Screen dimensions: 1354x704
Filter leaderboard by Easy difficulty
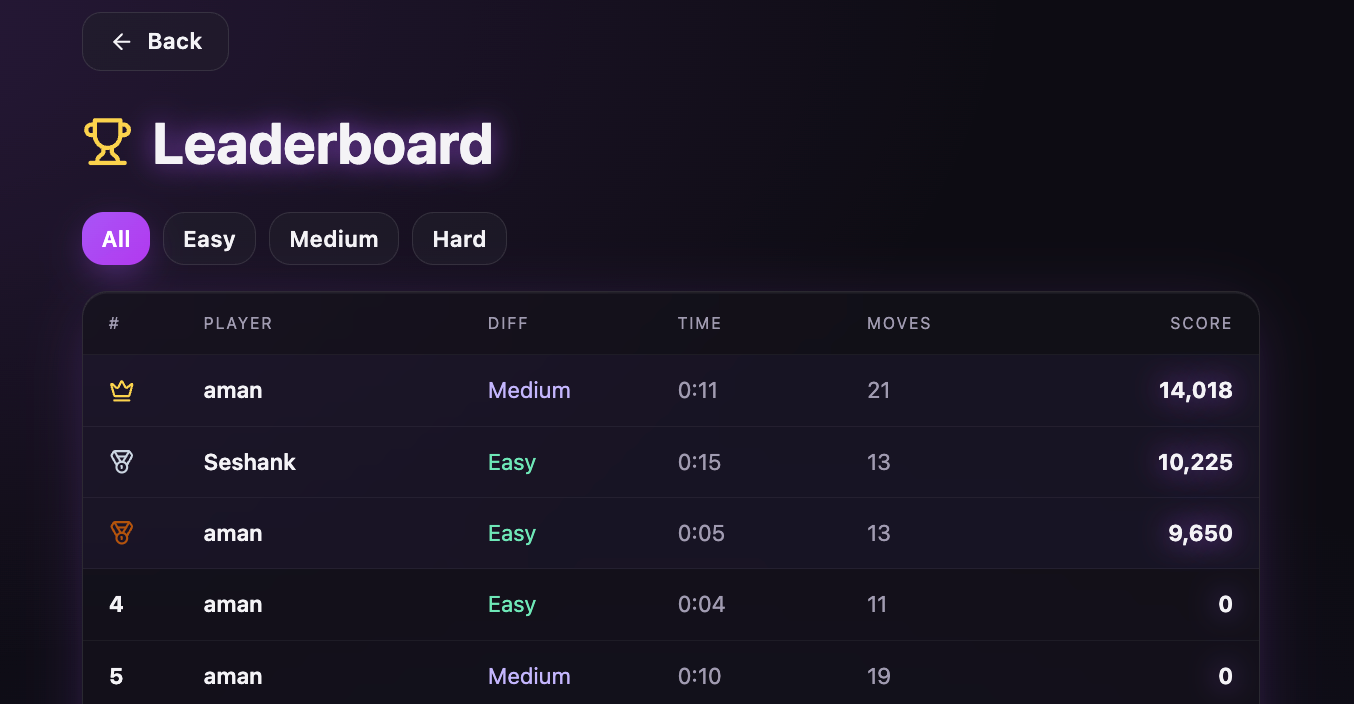pyautogui.click(x=209, y=239)
